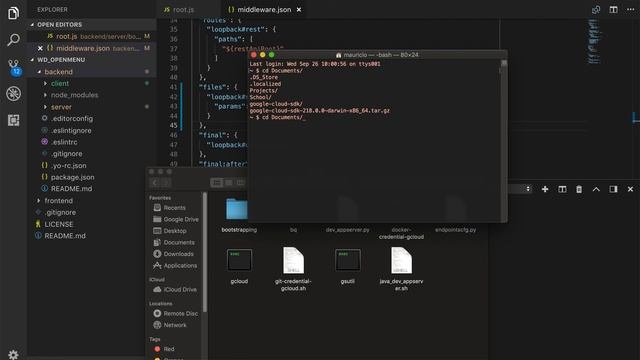Open the .editorconfig file
Screen dimensions: 640x360
[x=72, y=118]
